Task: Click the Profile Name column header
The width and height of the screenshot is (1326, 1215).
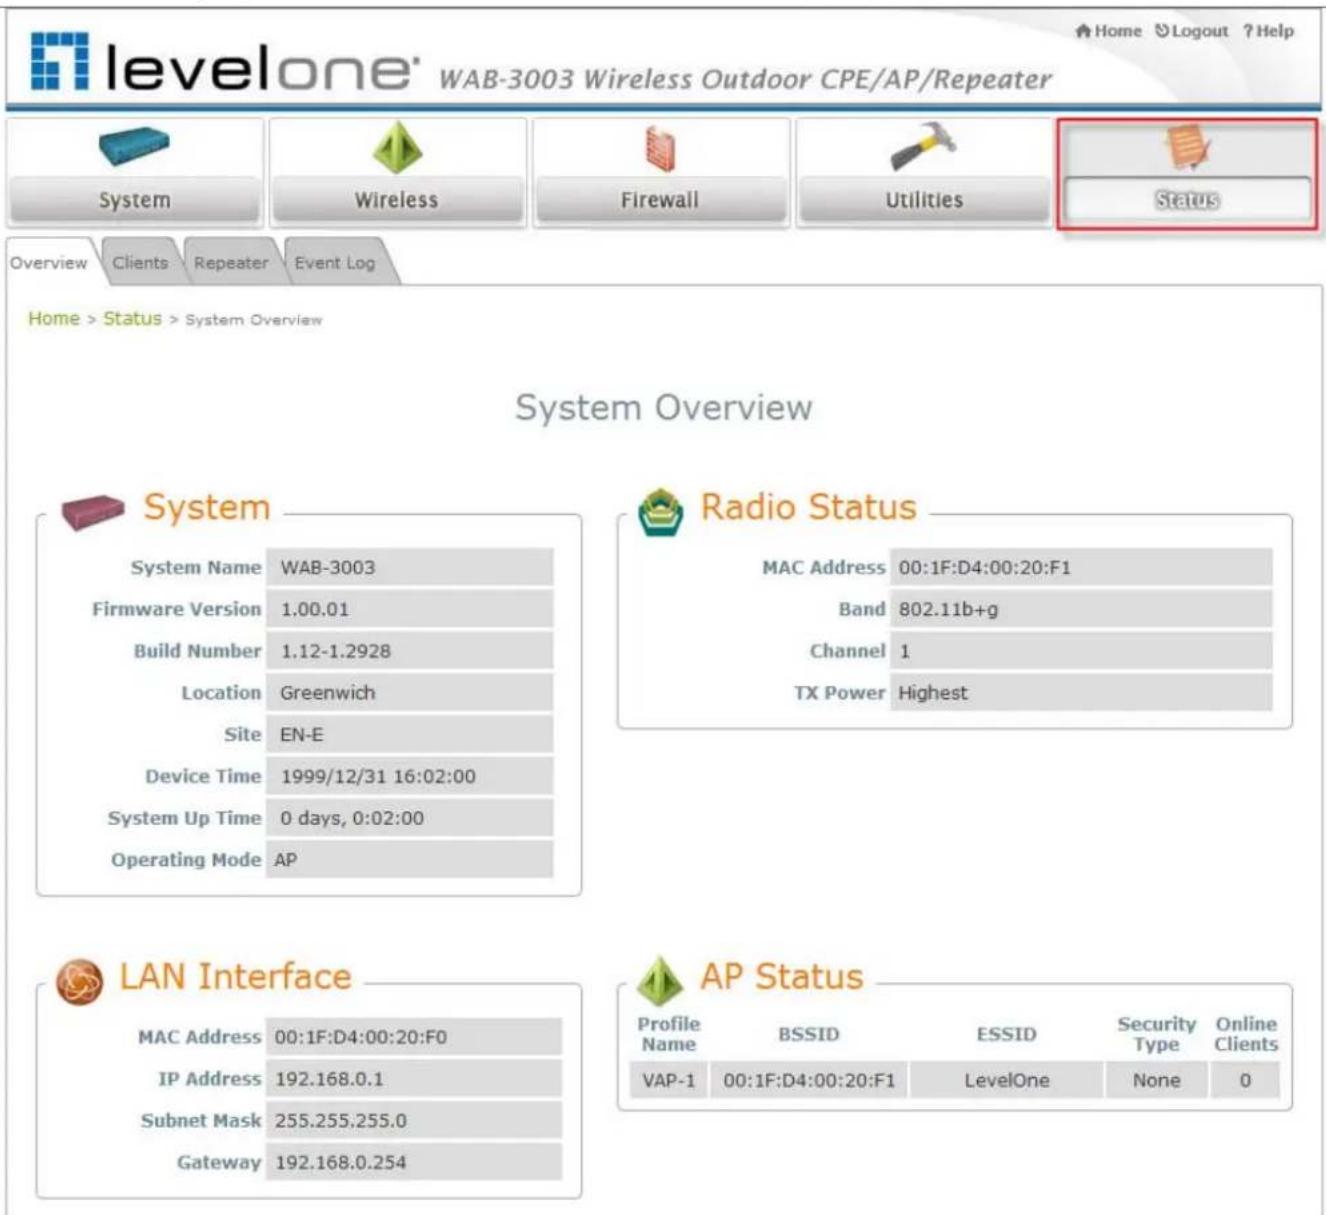Action: click(669, 1034)
